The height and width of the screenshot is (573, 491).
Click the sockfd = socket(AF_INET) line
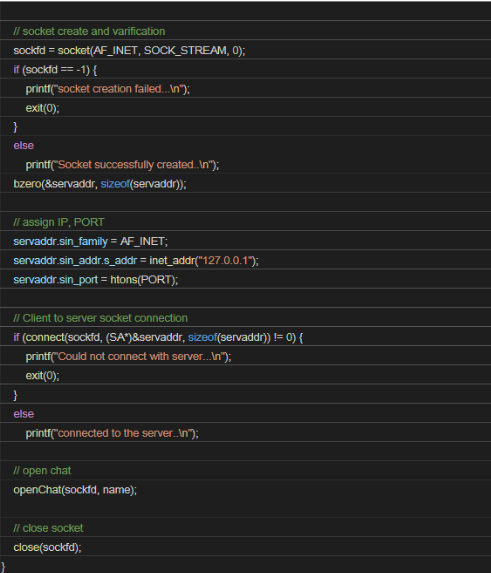click(129, 50)
